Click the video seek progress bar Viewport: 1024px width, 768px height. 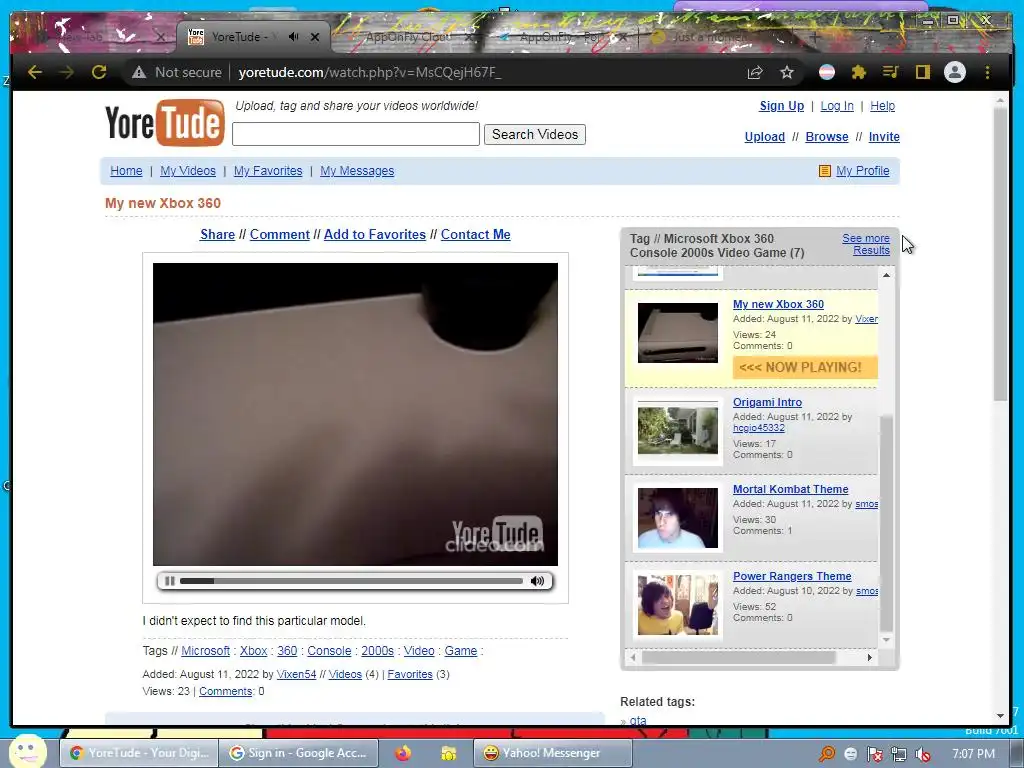(351, 581)
